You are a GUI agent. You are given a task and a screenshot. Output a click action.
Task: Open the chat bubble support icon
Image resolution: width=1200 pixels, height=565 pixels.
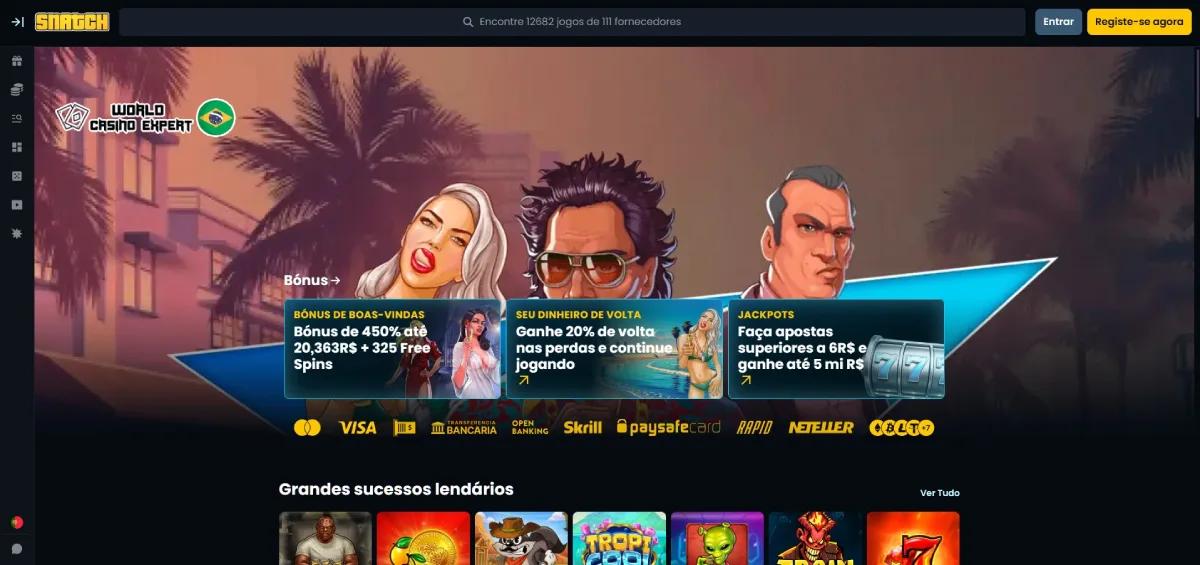pos(17,549)
